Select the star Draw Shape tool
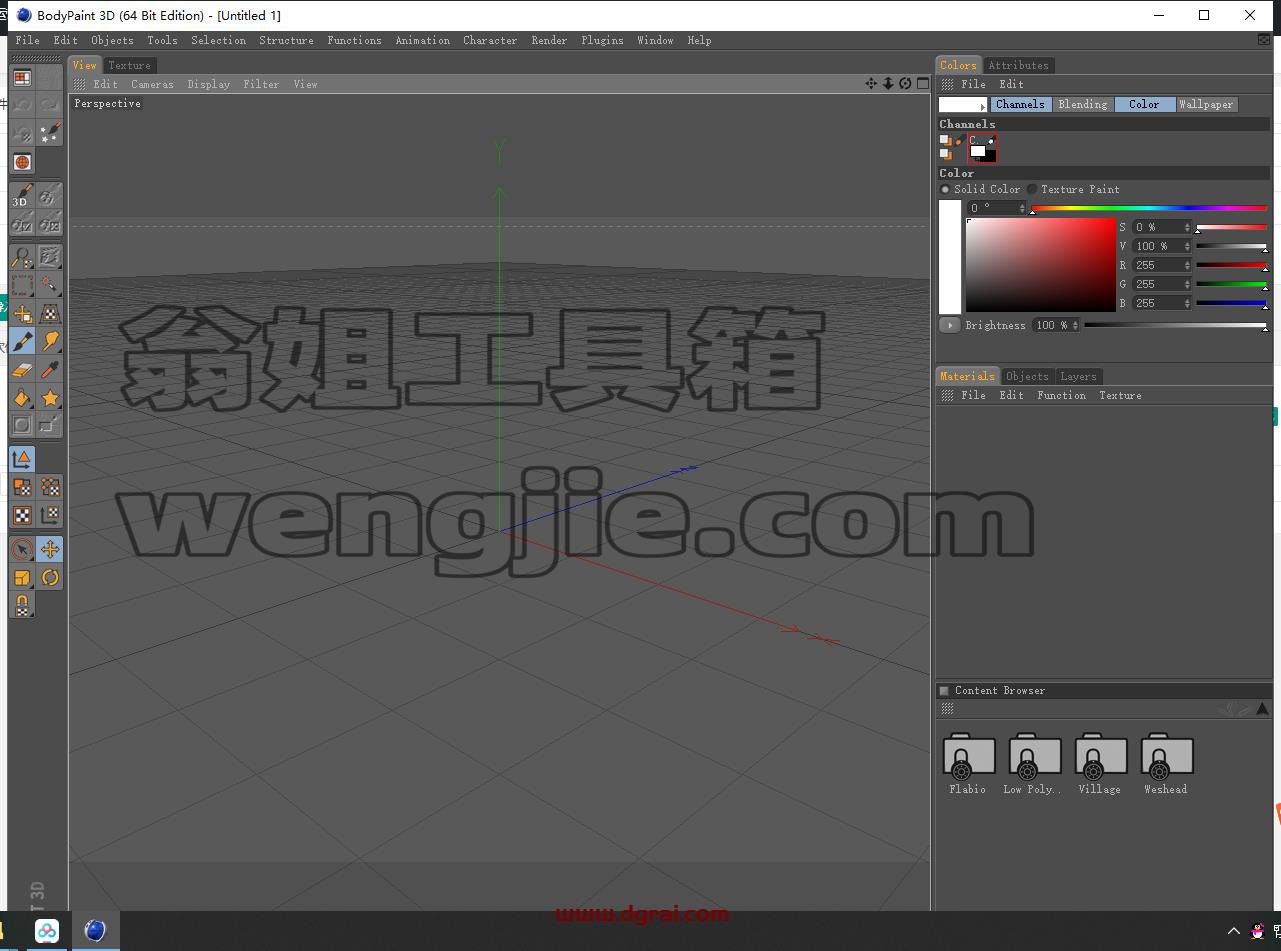 pos(50,398)
